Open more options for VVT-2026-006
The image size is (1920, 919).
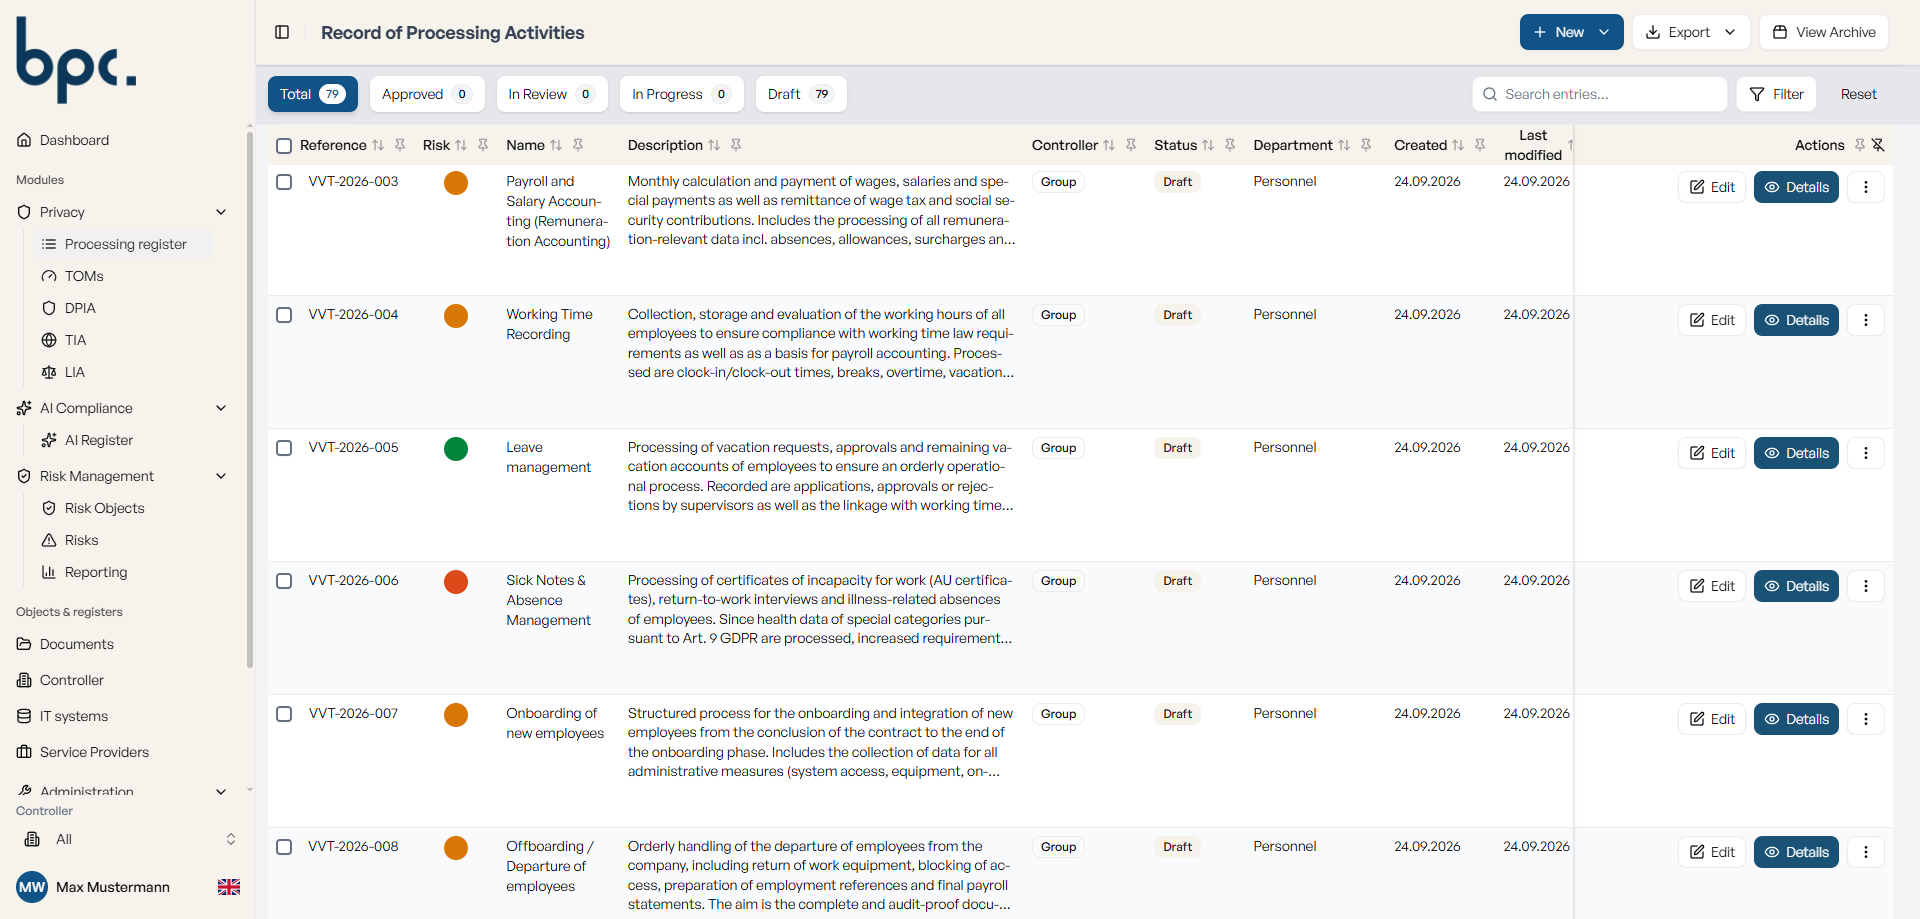point(1866,586)
